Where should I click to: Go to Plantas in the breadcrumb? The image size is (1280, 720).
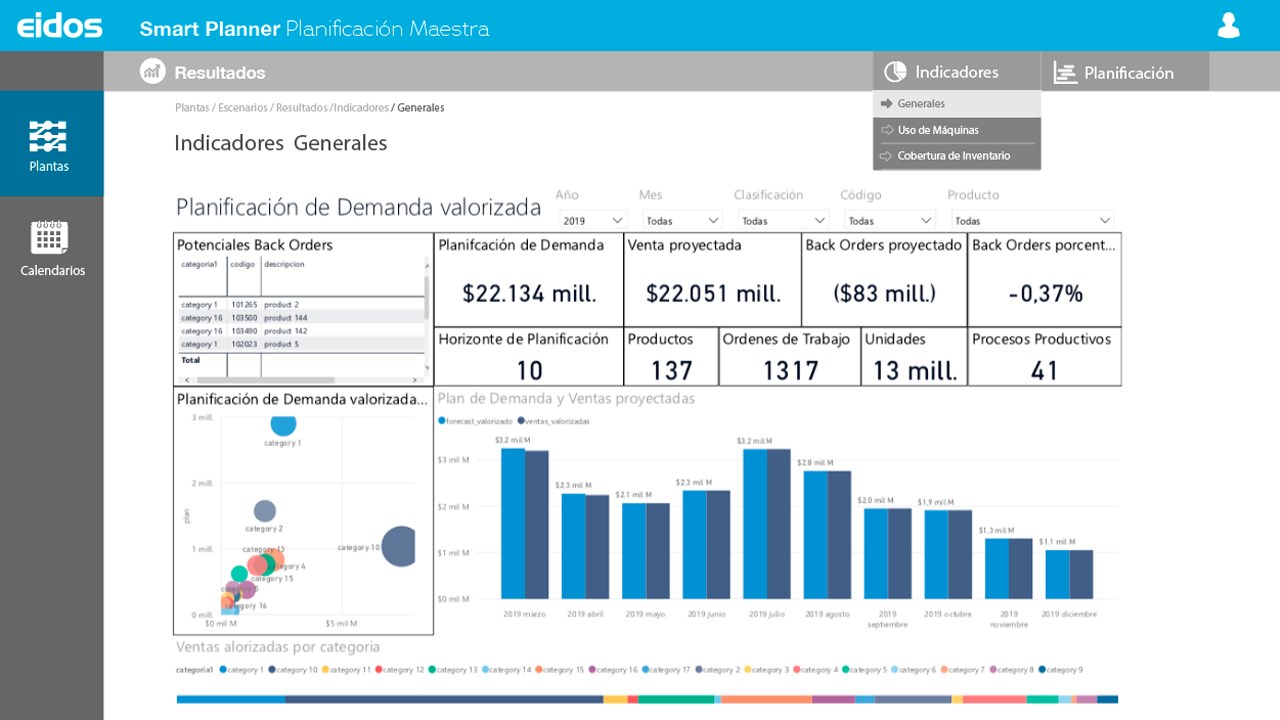192,108
